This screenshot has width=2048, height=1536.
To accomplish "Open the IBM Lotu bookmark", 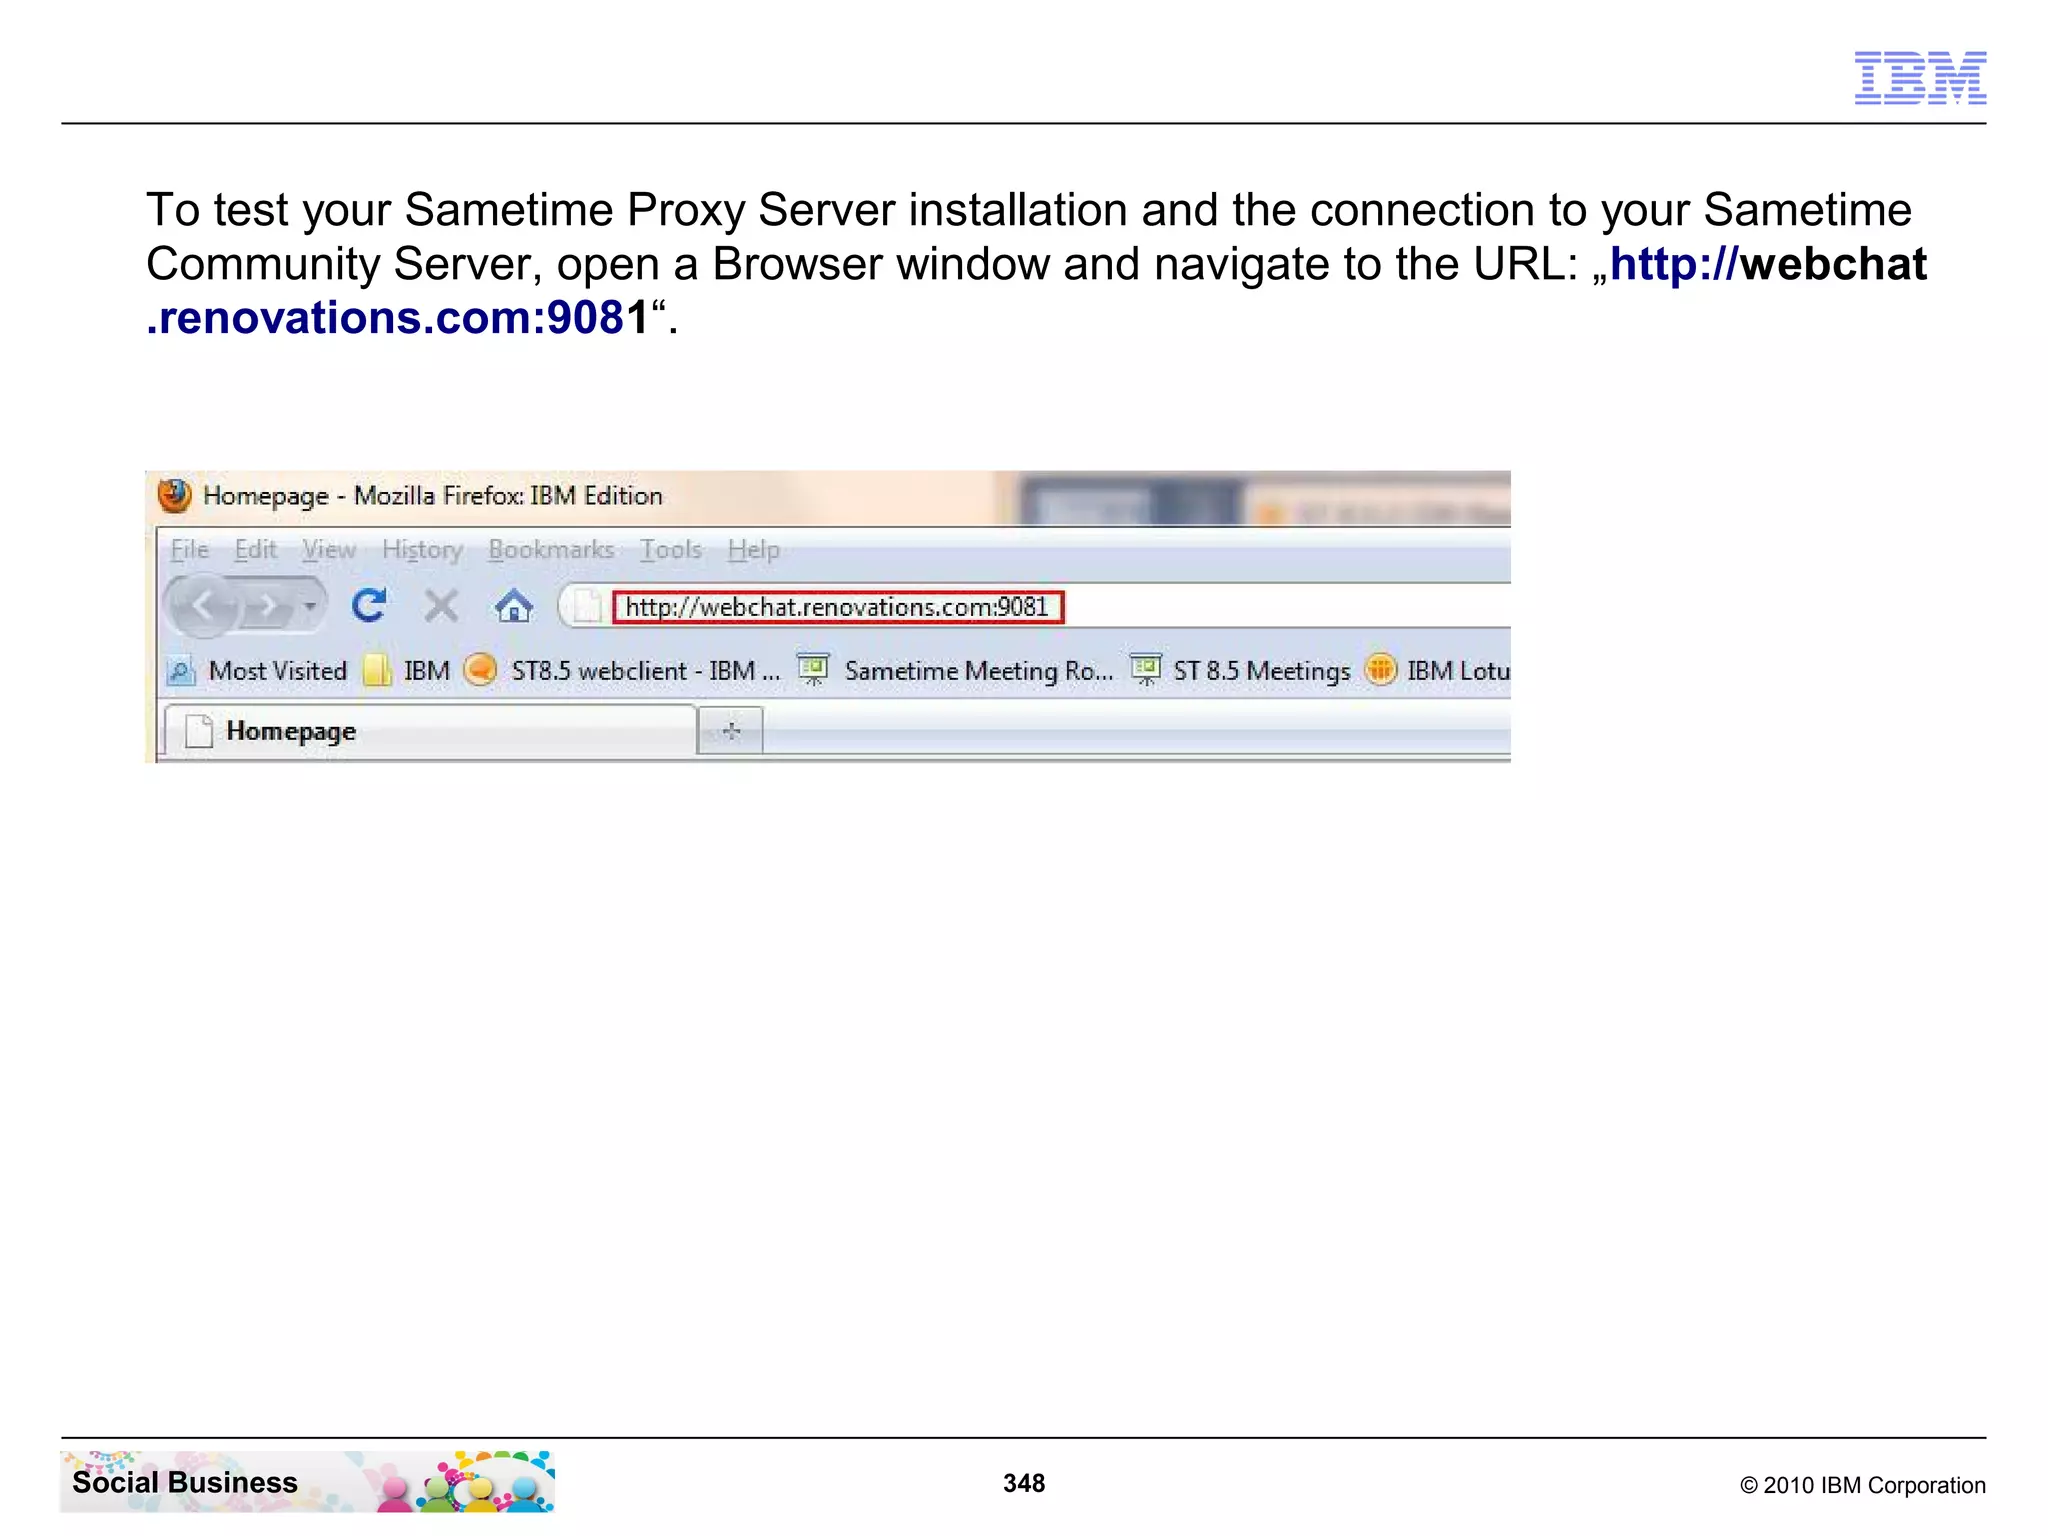I will tap(1437, 671).
